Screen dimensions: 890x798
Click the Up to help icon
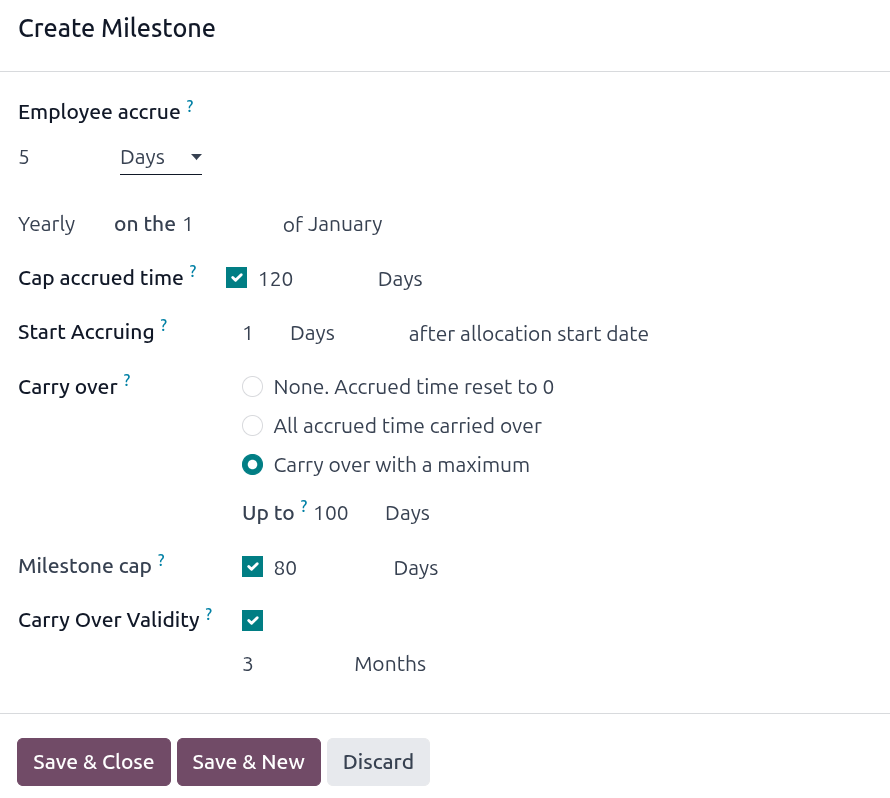(x=303, y=505)
